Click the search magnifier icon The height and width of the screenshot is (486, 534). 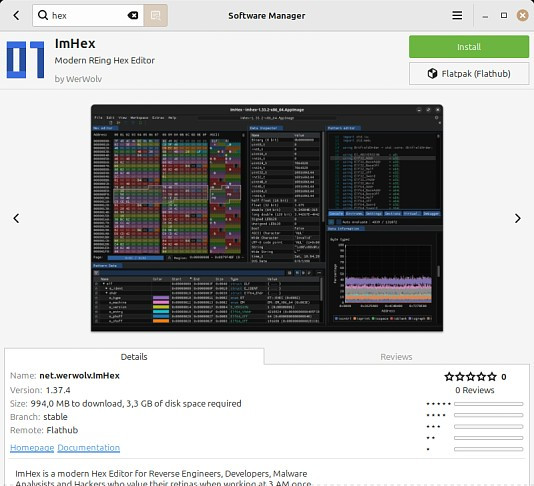[43, 15]
